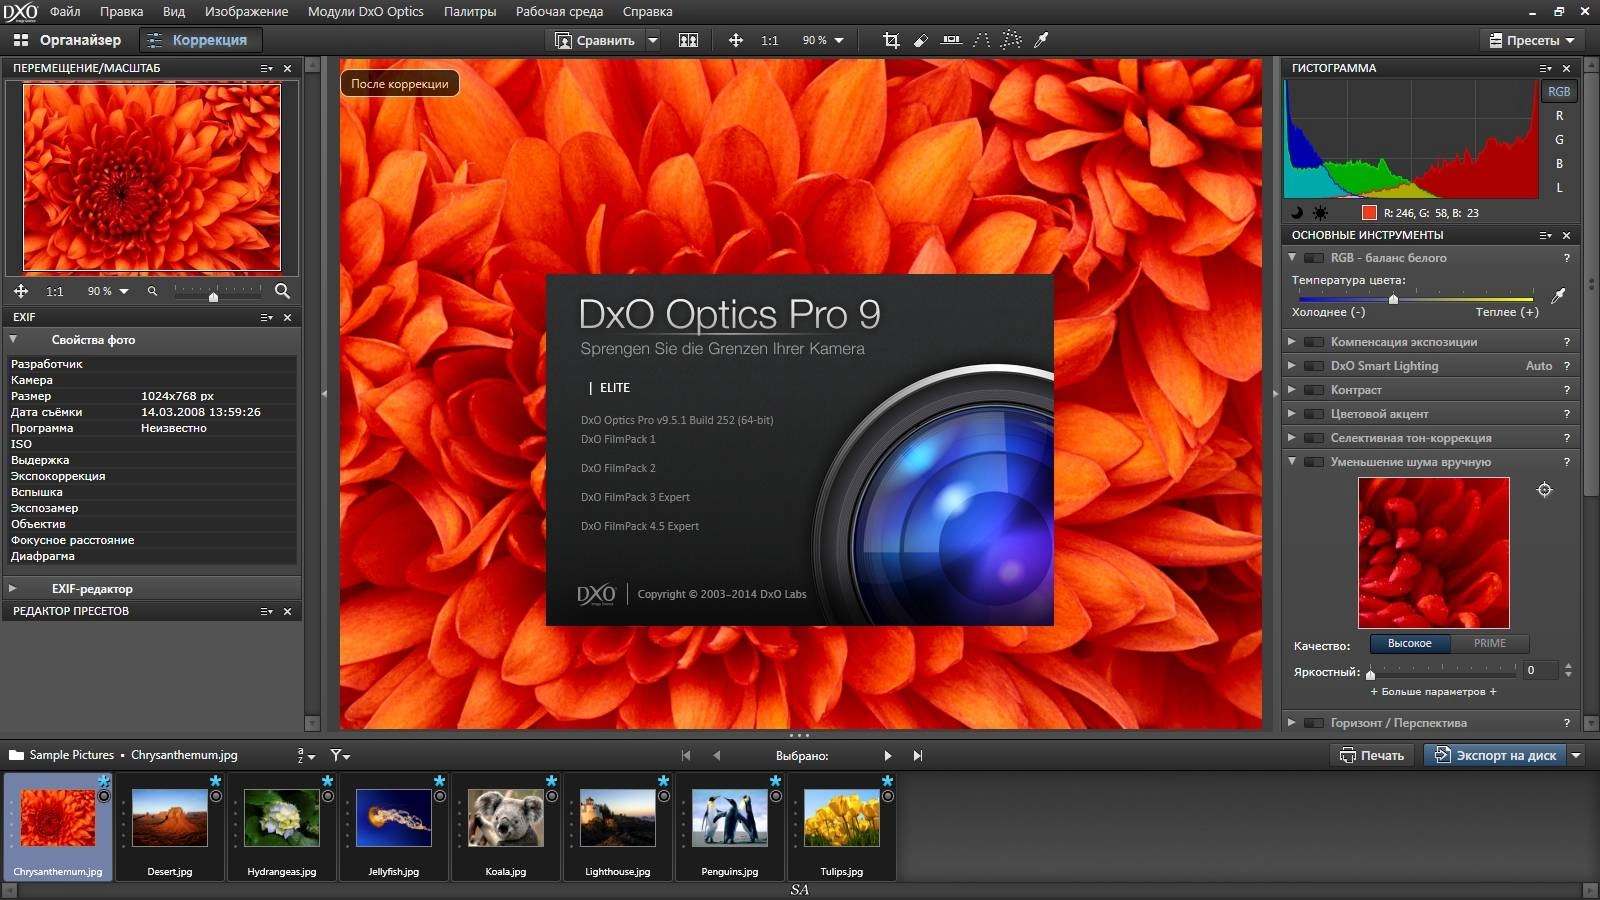The height and width of the screenshot is (900, 1600).
Task: Switch to the Органайзер tab
Action: (x=68, y=40)
